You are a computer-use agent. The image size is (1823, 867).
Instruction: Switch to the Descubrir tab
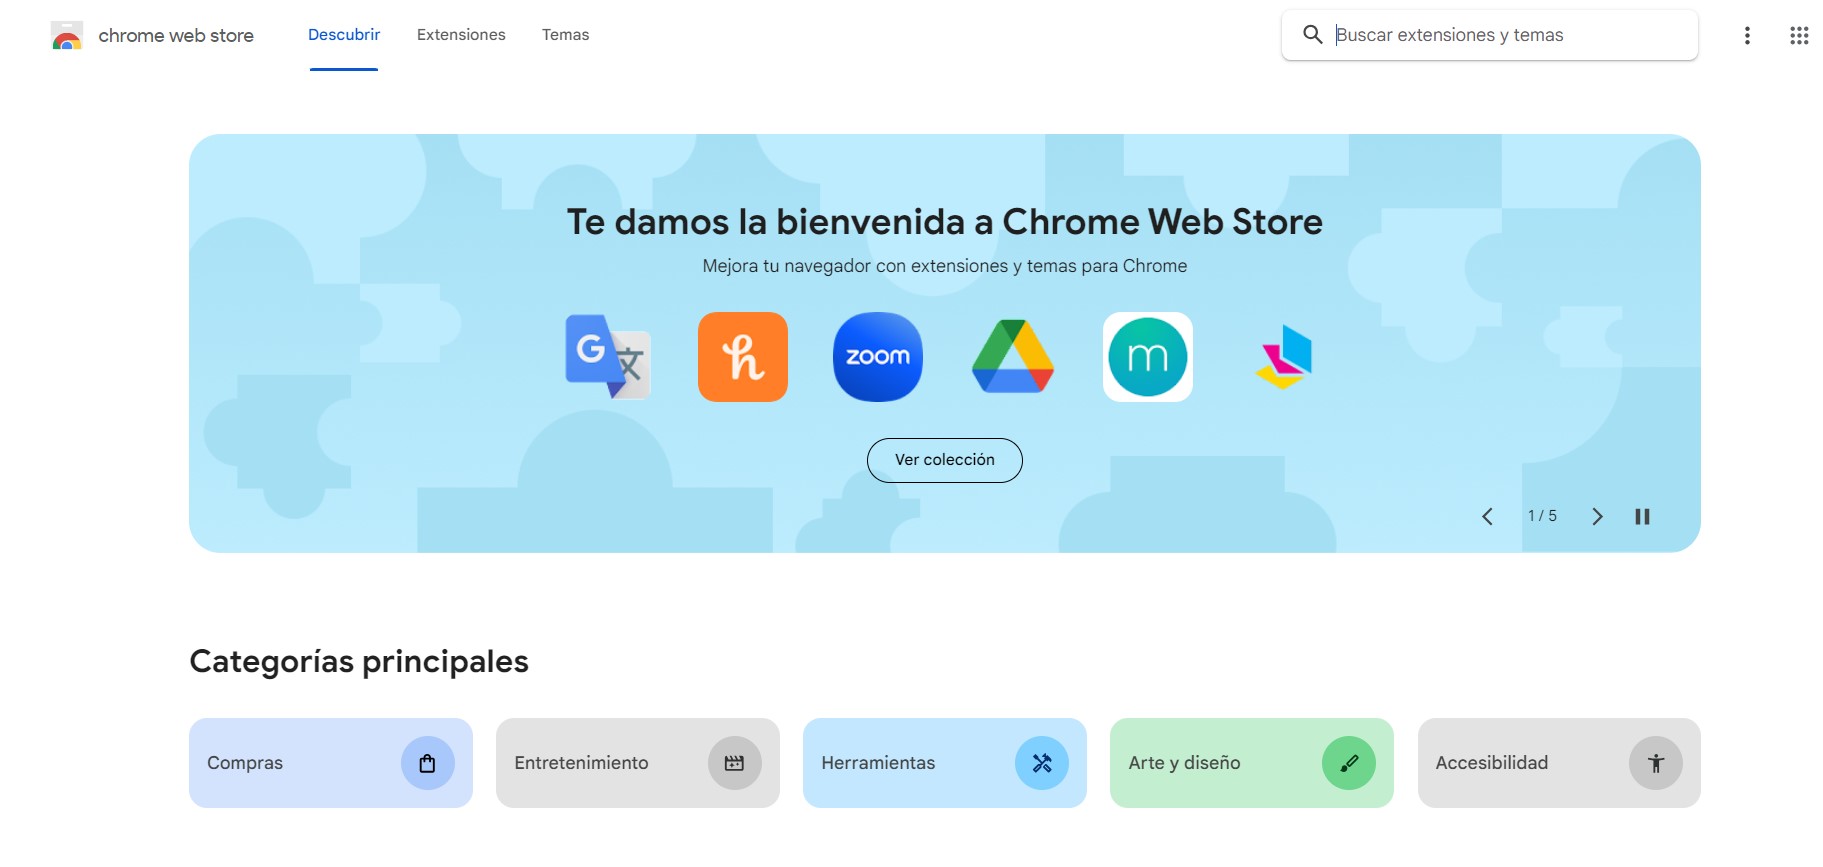[344, 35]
